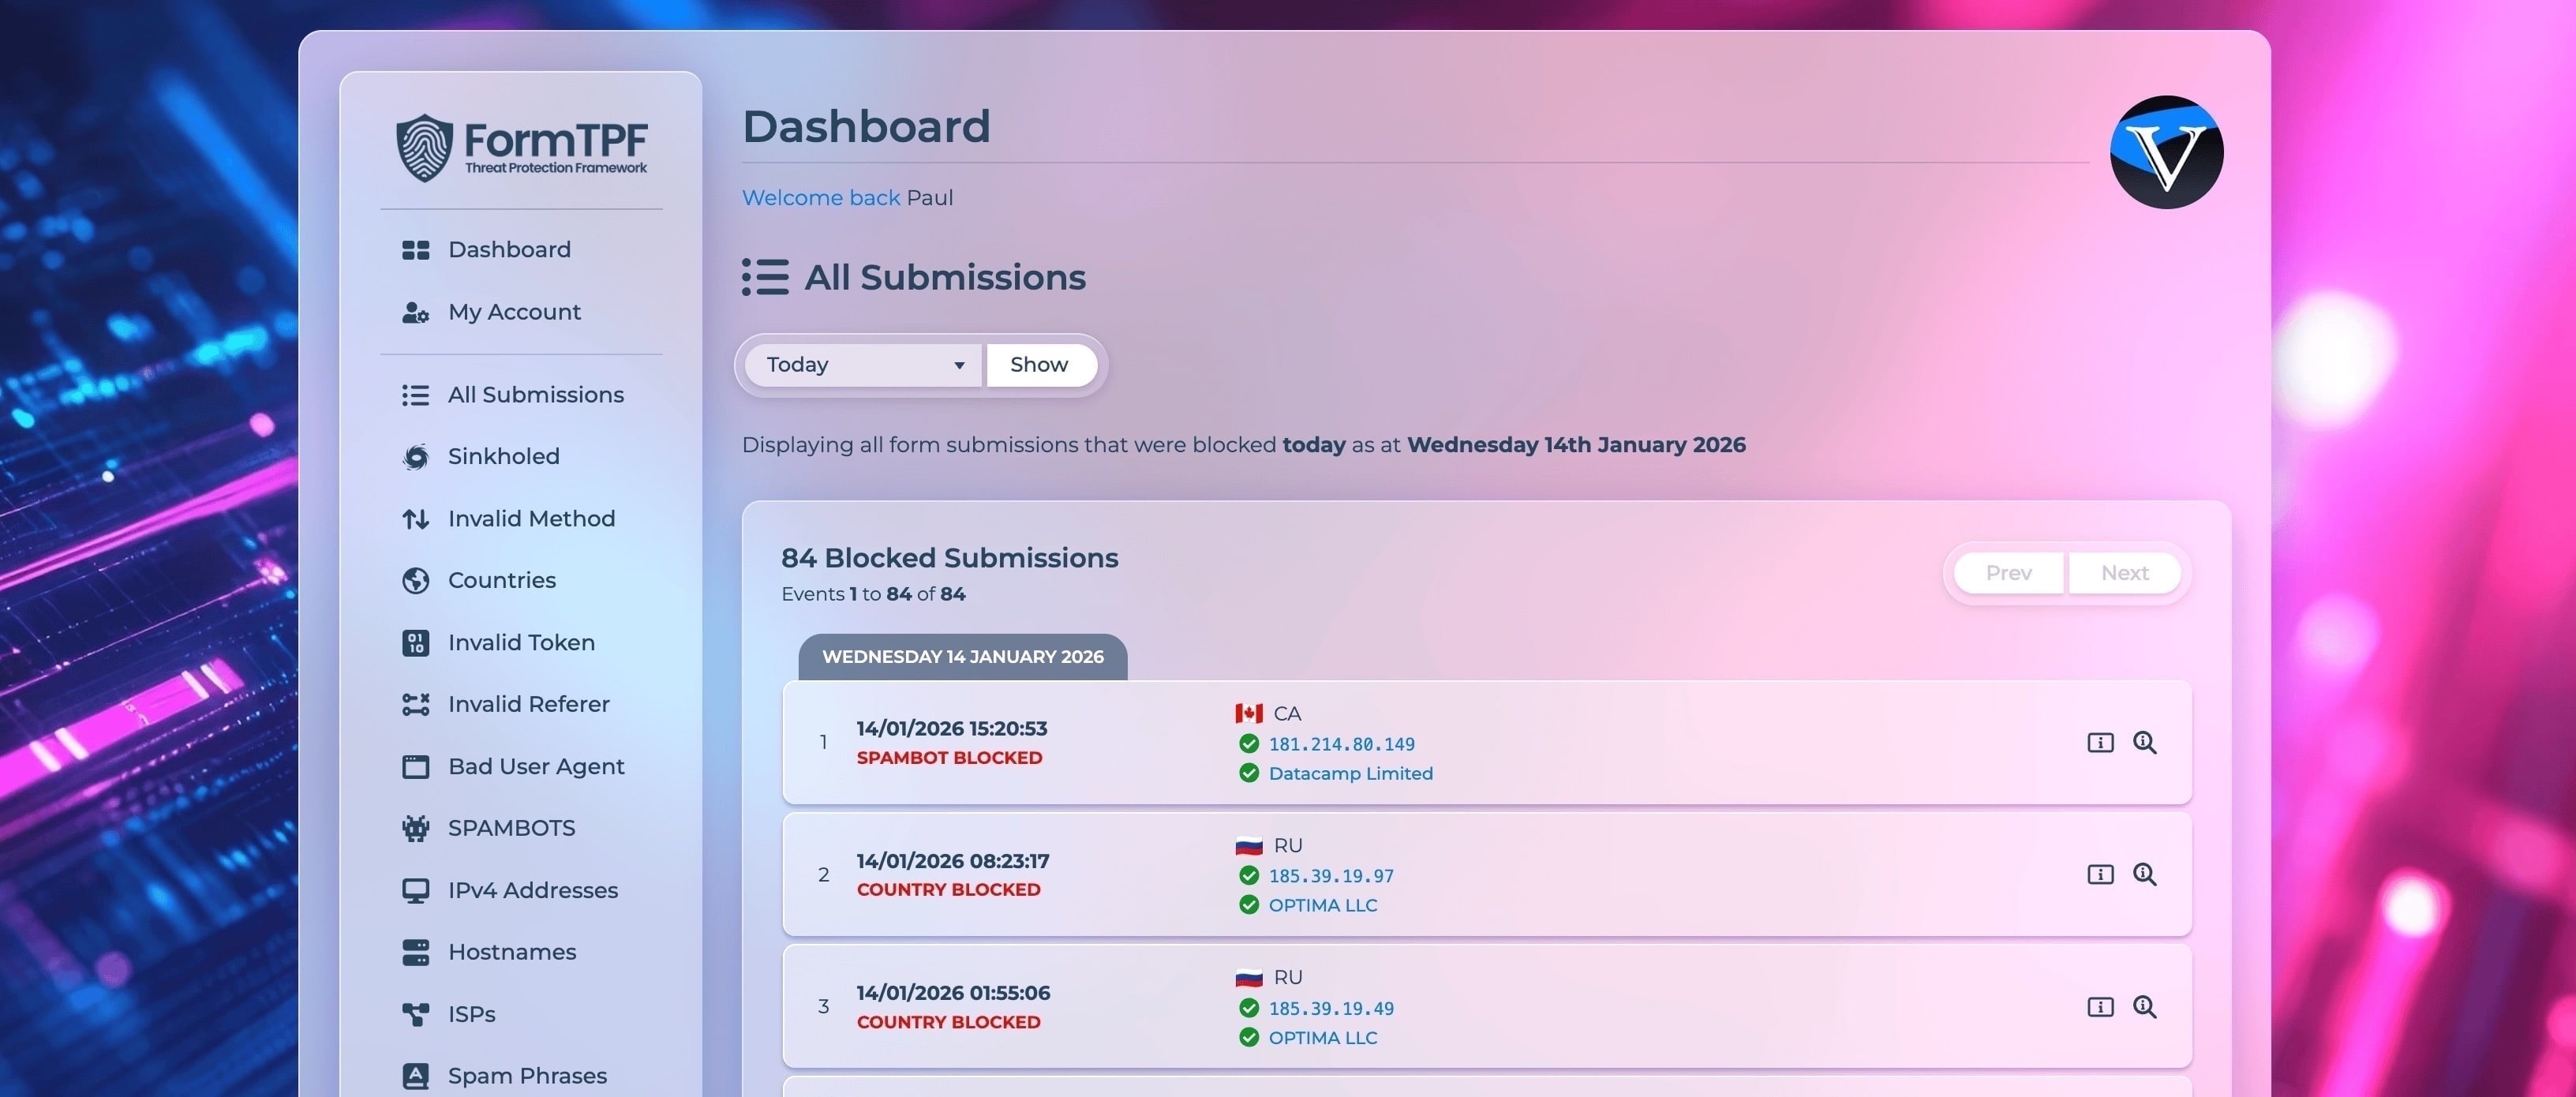Click the Datacamp Limited ISP link
The image size is (2576, 1097).
click(x=1350, y=773)
